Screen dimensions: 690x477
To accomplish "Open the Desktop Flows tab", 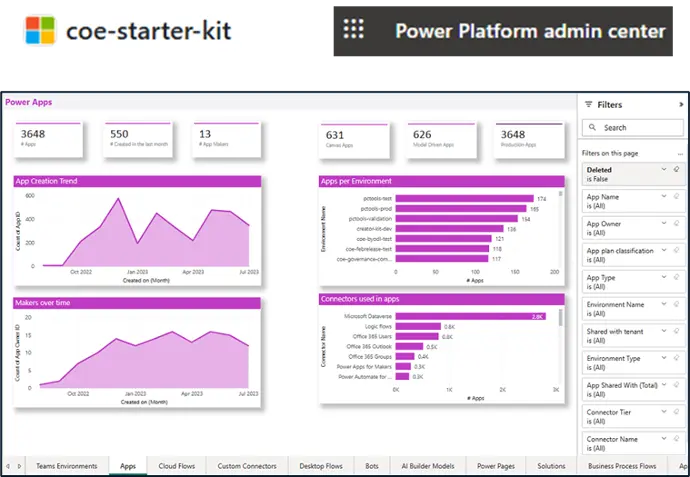I will point(321,466).
